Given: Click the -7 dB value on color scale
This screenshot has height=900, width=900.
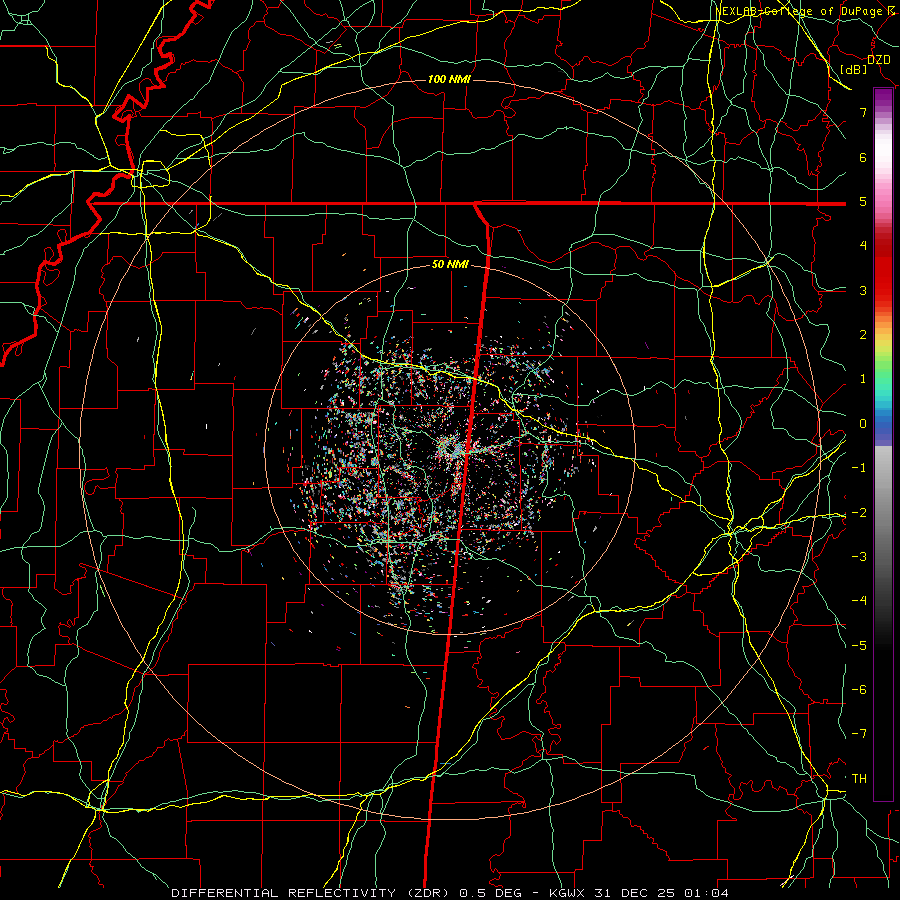Looking at the screenshot, I should pyautogui.click(x=859, y=734).
